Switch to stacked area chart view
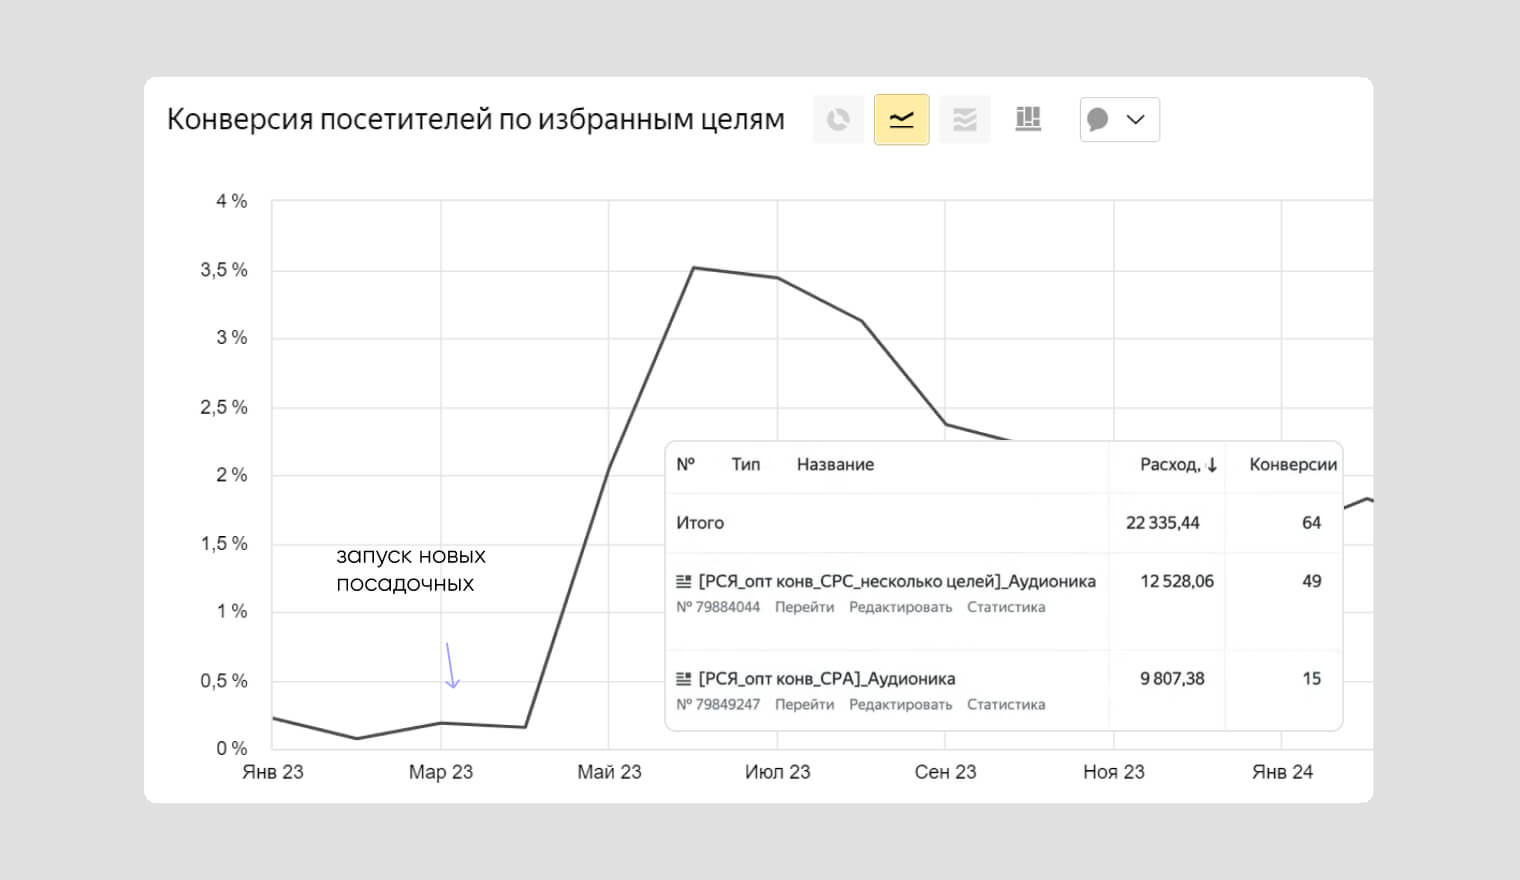Viewport: 1520px width, 880px height. [964, 120]
